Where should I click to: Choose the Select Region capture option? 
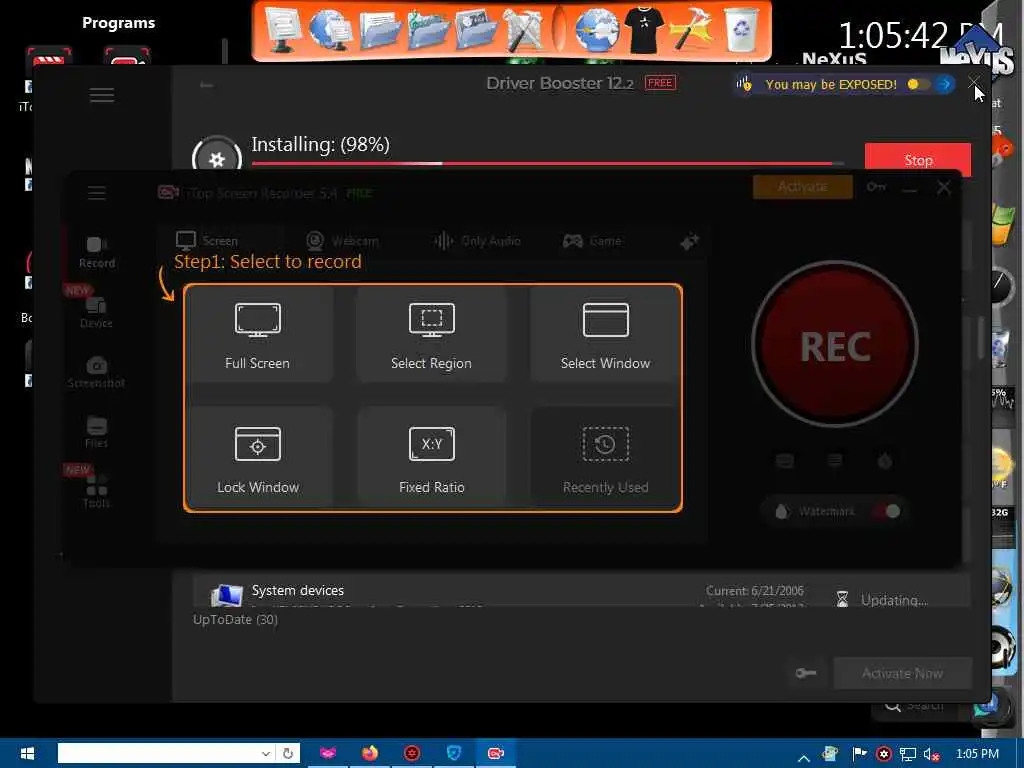(432, 334)
